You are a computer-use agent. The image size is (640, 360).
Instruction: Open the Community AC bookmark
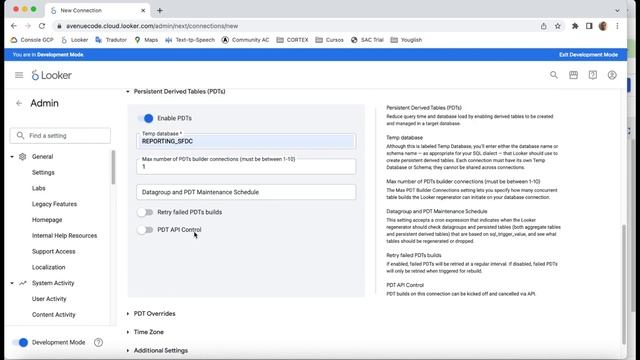[245, 40]
